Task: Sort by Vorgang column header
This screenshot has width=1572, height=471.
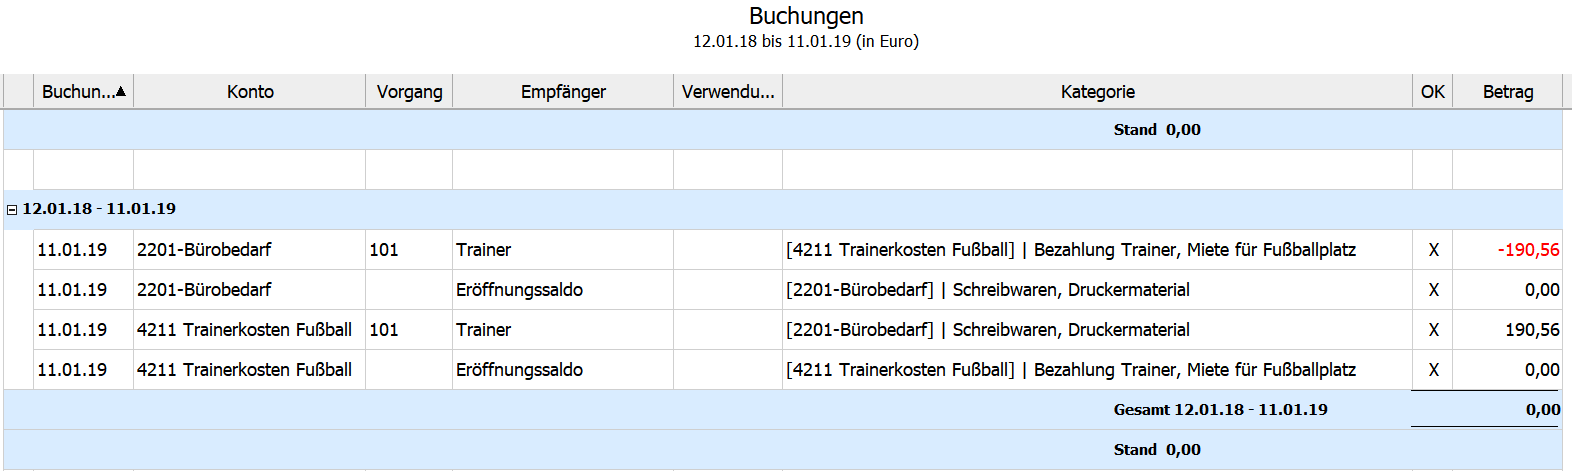Action: coord(409,92)
